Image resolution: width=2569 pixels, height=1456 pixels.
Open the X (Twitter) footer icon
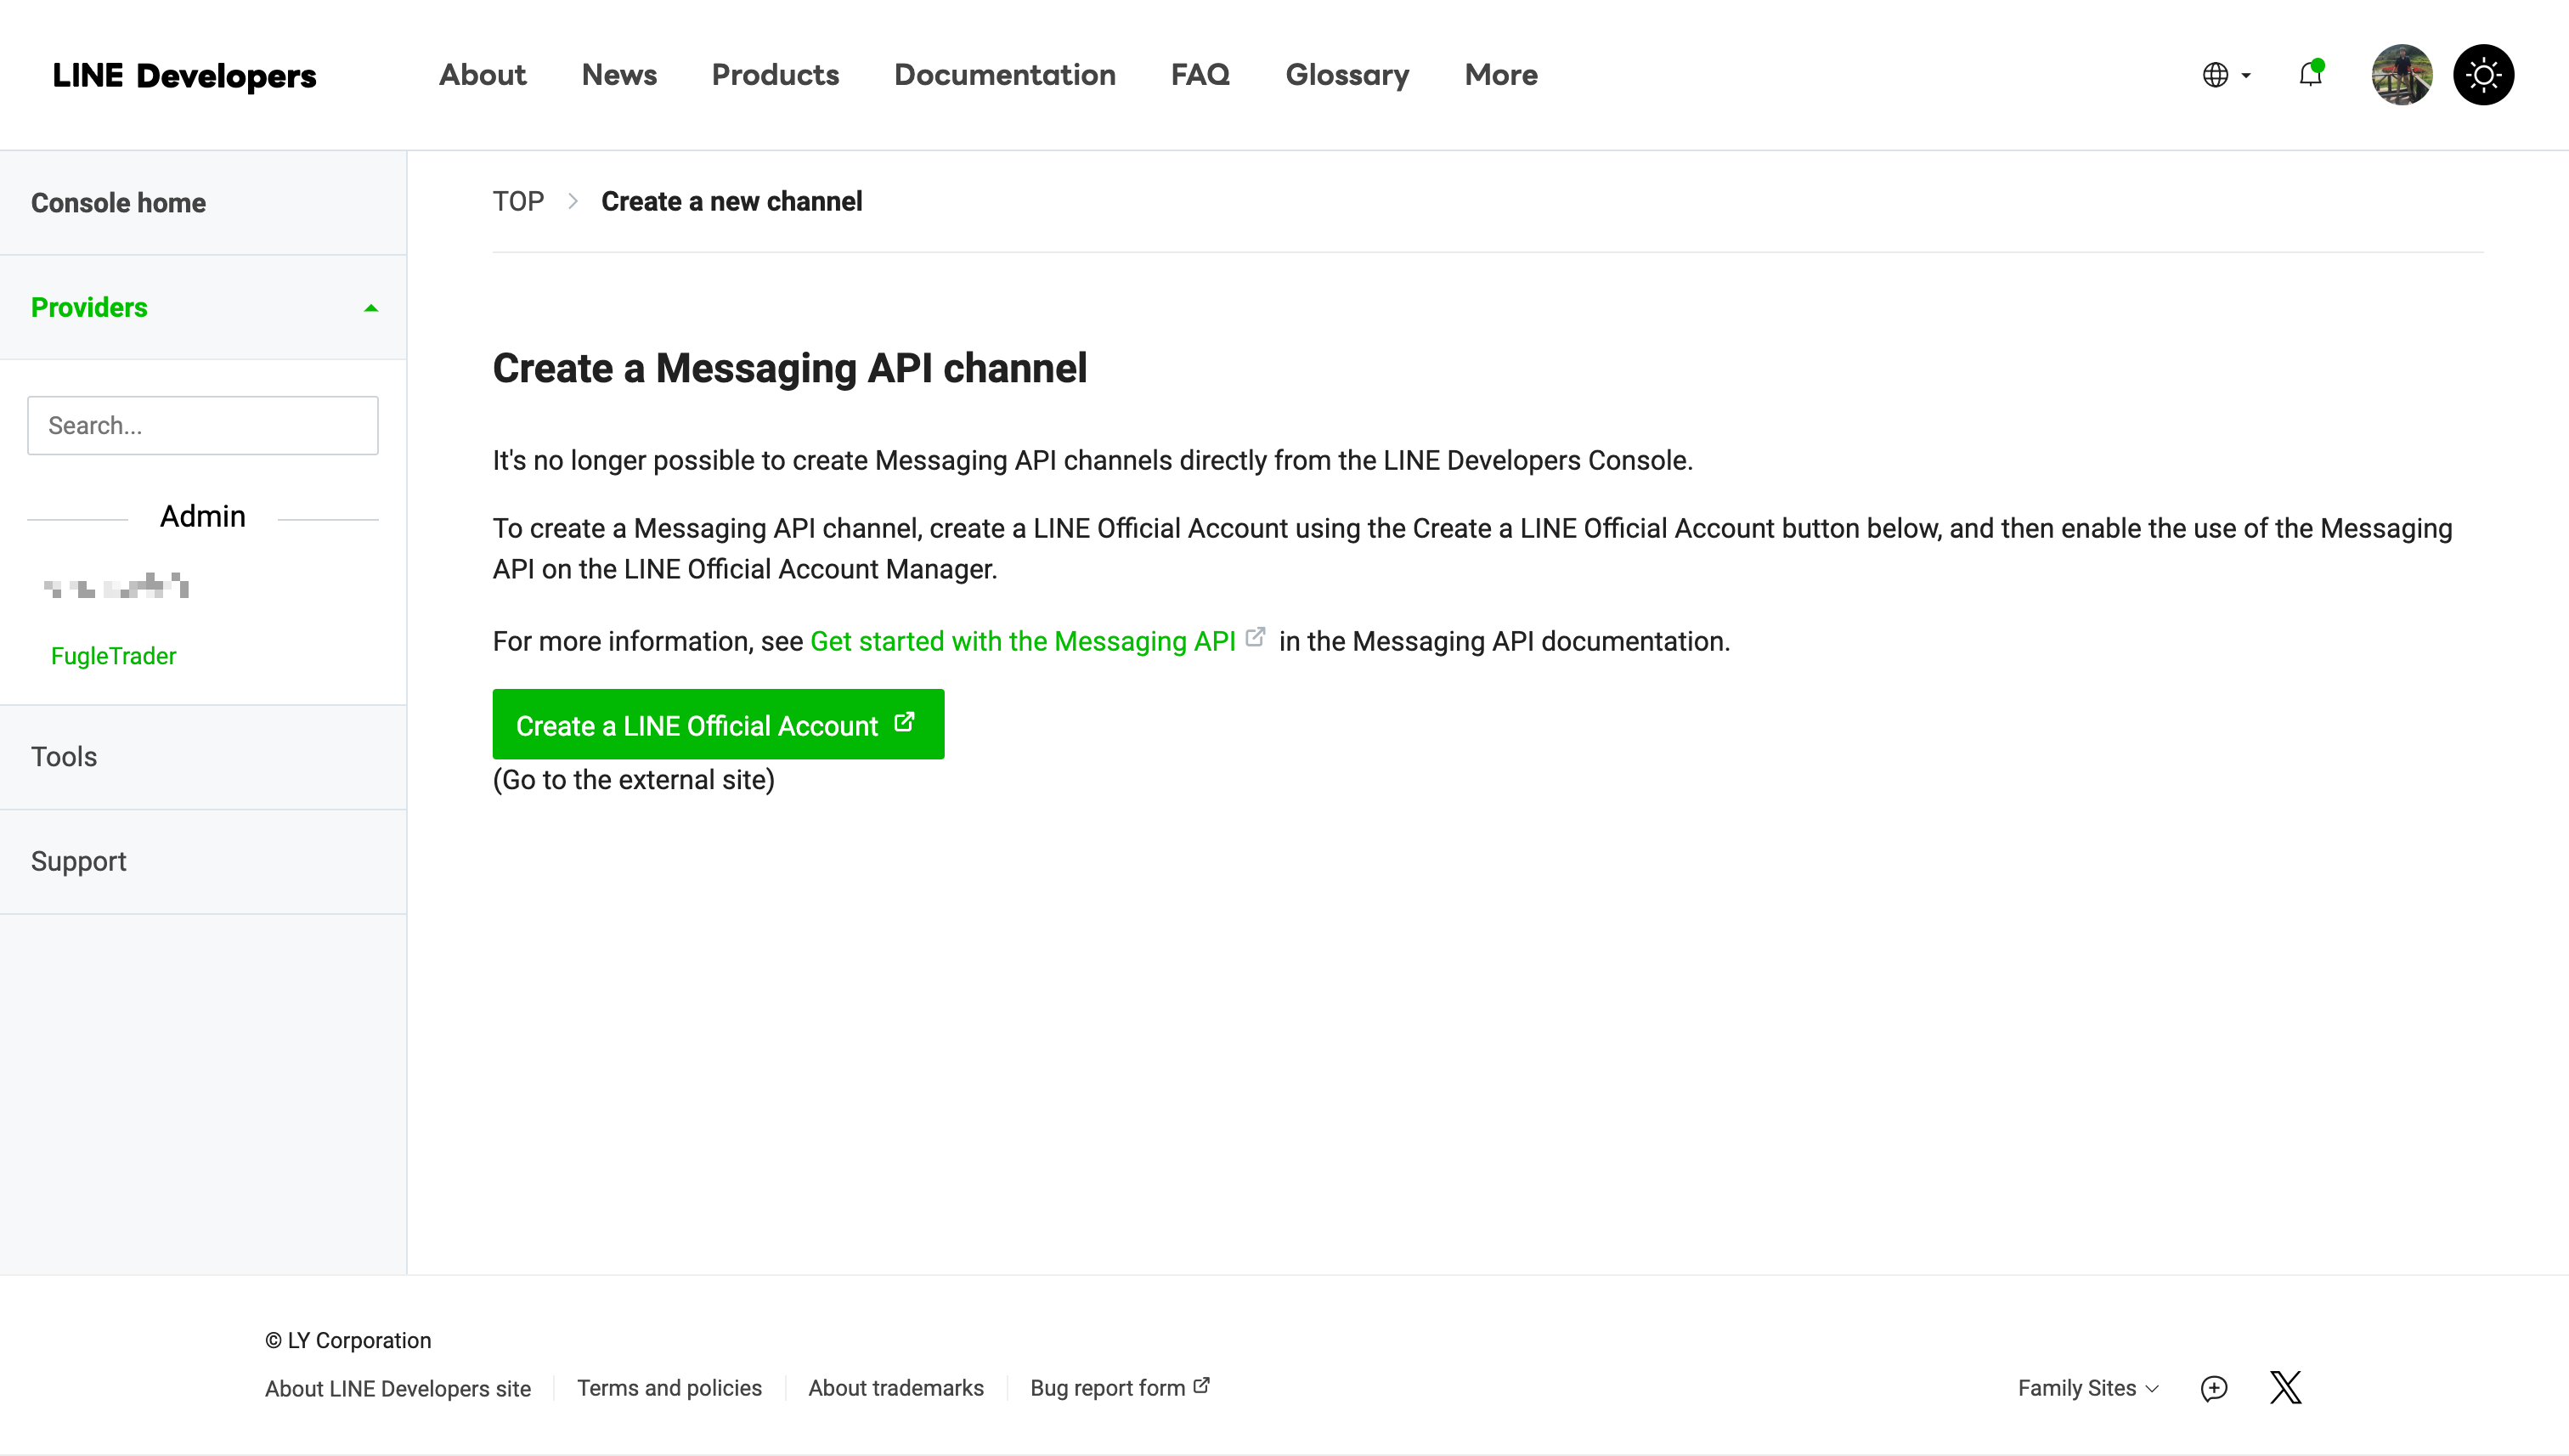(2286, 1388)
